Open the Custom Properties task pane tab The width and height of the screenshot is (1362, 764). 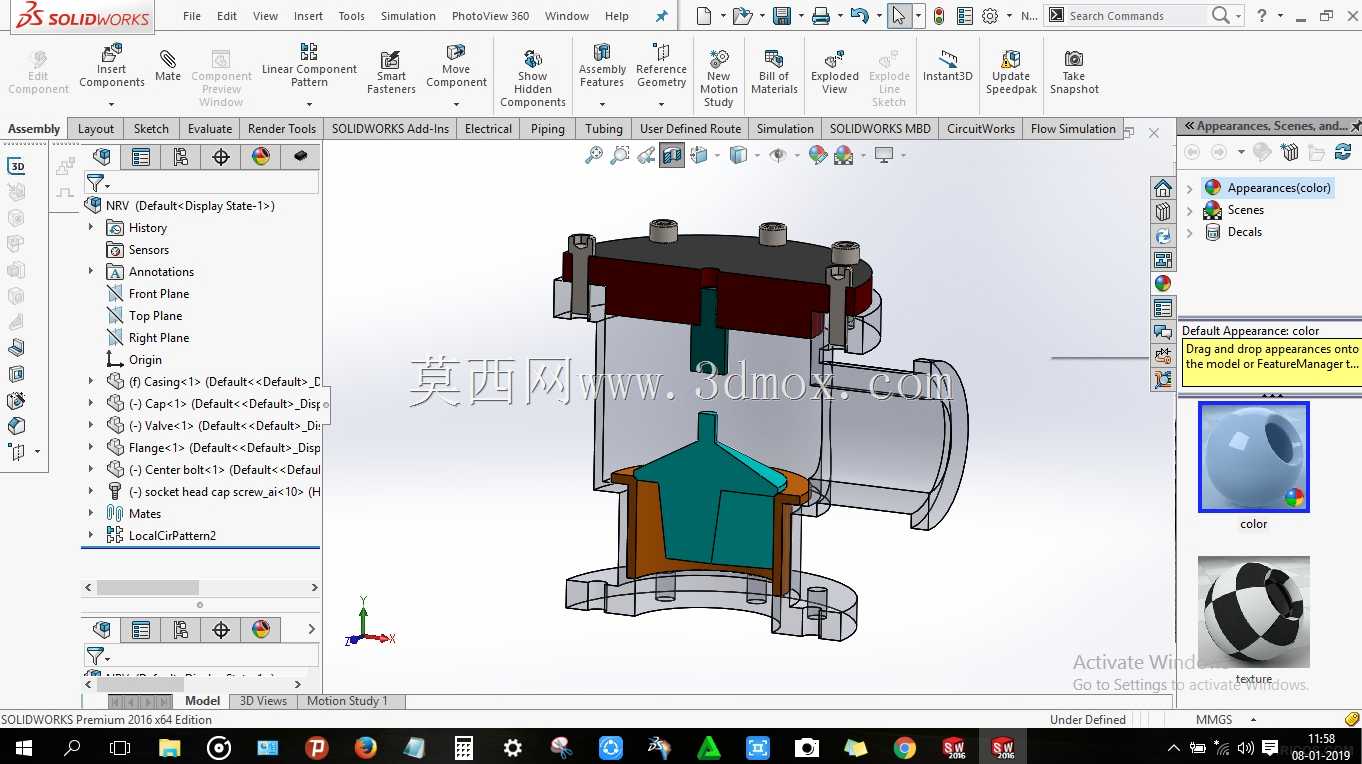(x=1163, y=308)
